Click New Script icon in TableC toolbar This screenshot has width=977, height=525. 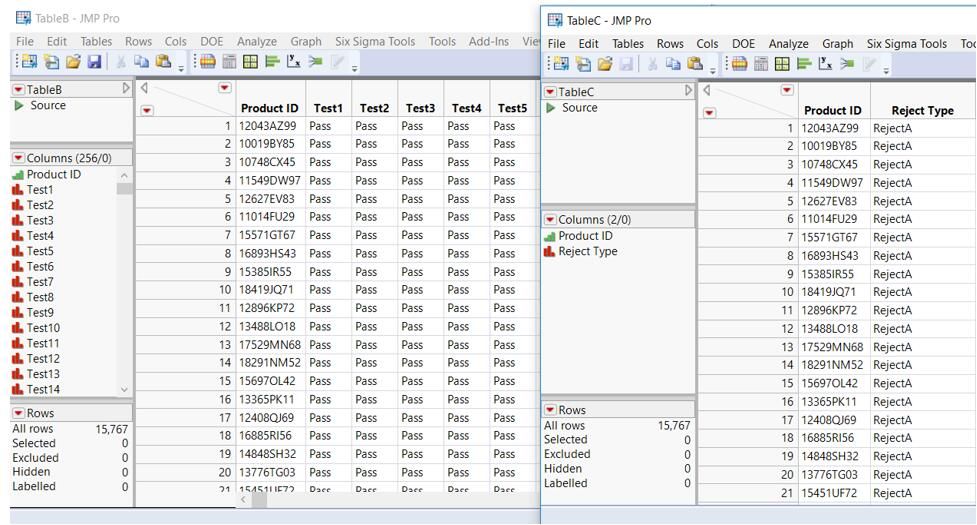583,64
